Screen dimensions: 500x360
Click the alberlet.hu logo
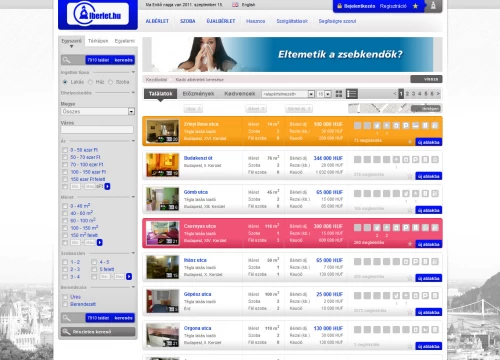click(97, 14)
